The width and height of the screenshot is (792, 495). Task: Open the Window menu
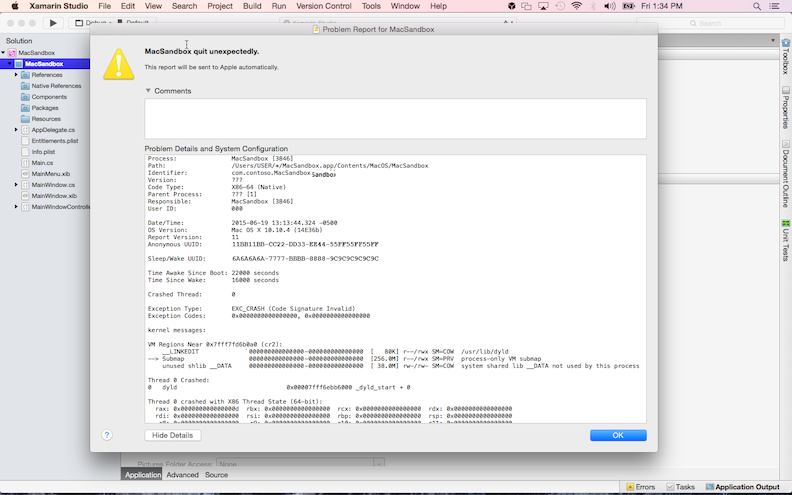point(405,6)
